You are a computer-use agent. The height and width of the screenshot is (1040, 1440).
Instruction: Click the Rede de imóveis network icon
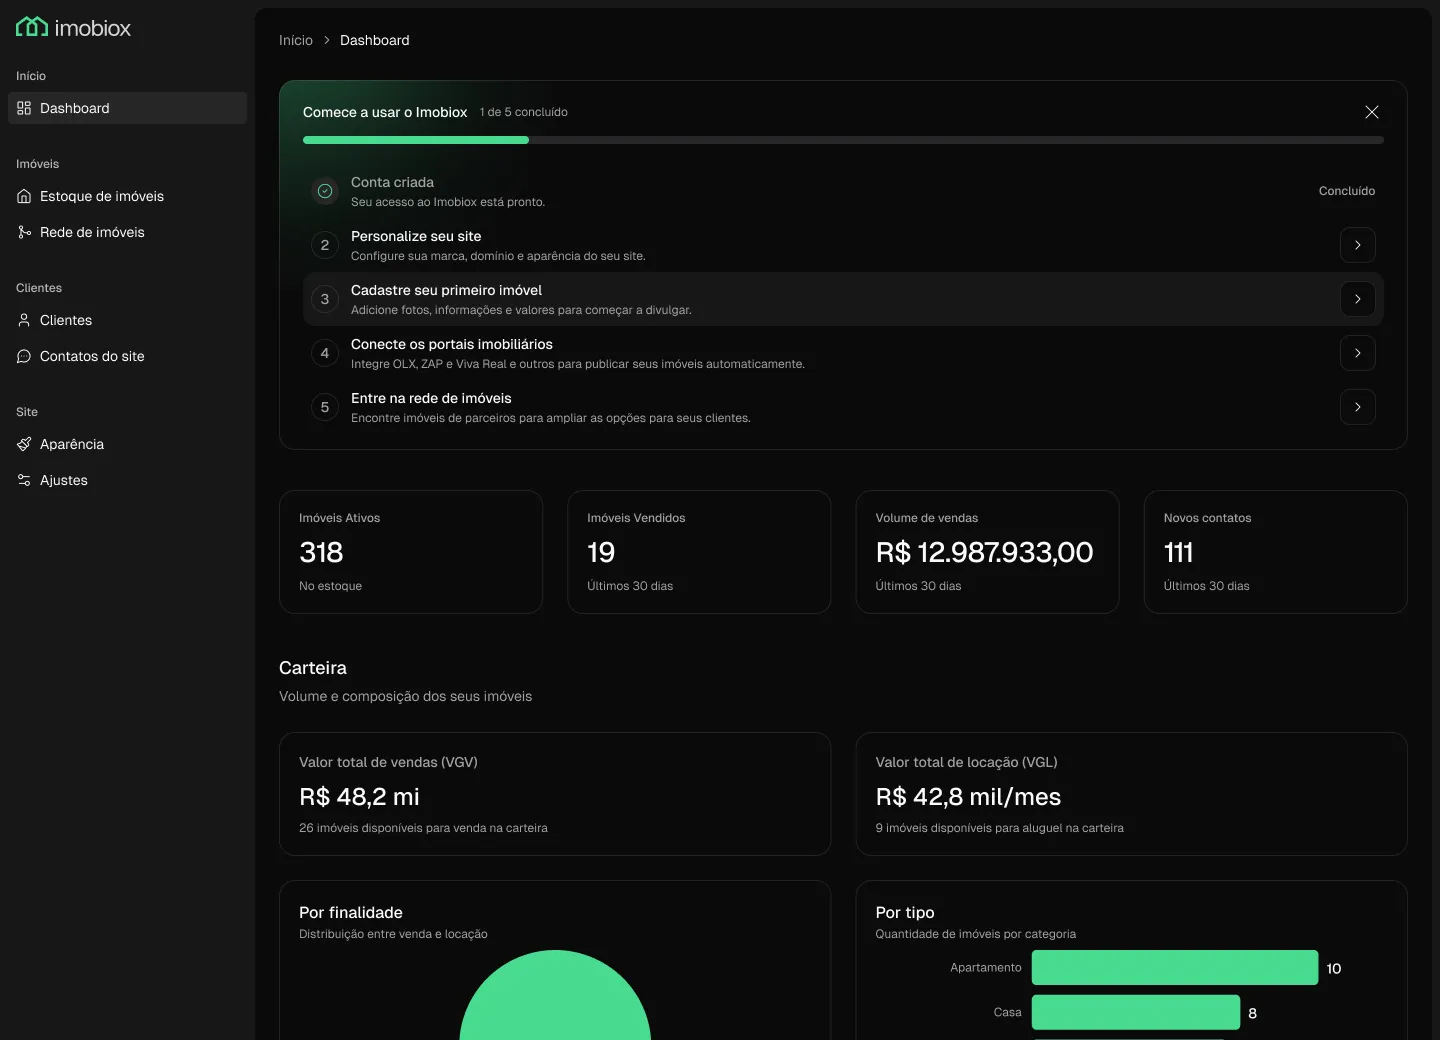click(x=24, y=232)
